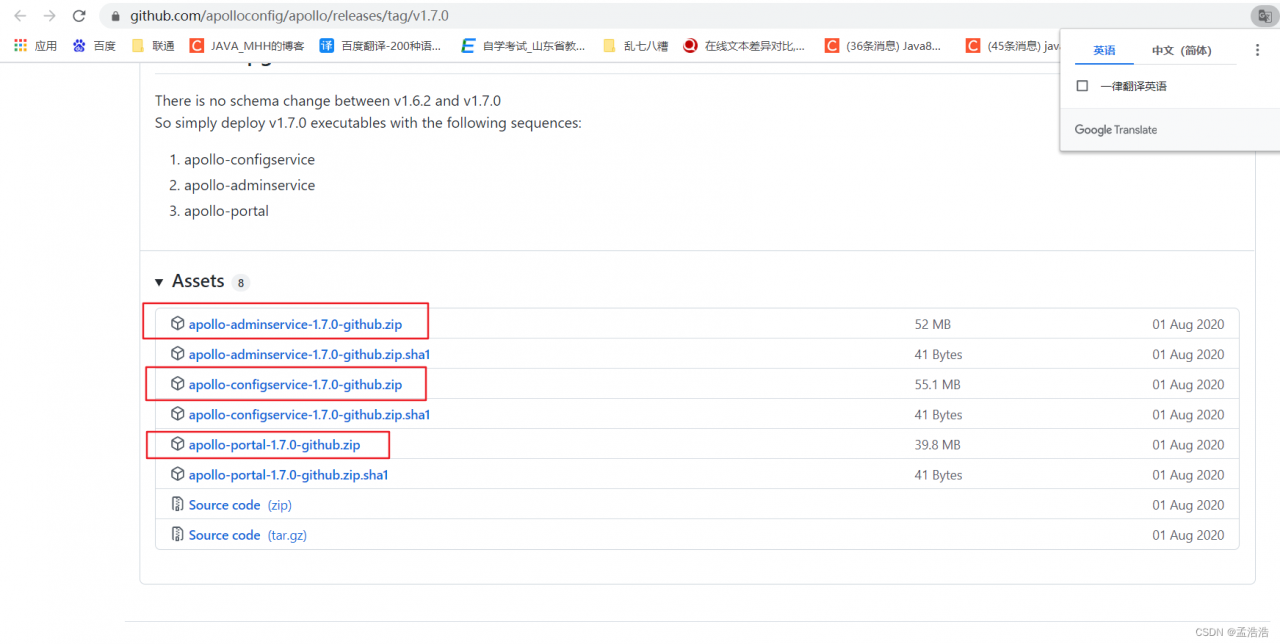Click package icon beside apollo-portal-1.7.0-github.zip
The height and width of the screenshot is (644, 1280).
click(x=178, y=444)
